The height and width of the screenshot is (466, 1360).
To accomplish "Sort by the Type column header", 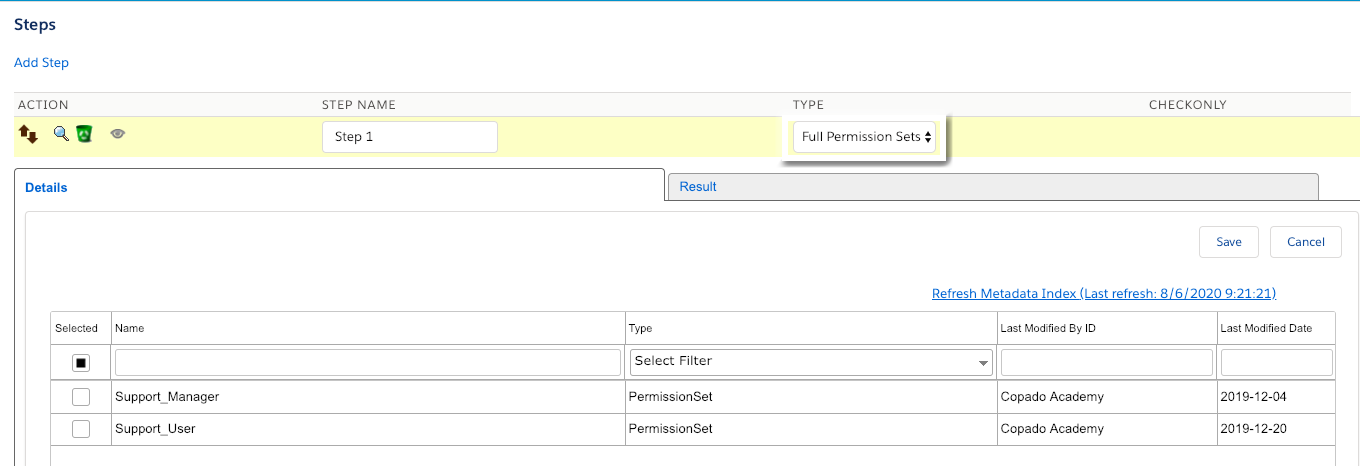I will coord(811,328).
